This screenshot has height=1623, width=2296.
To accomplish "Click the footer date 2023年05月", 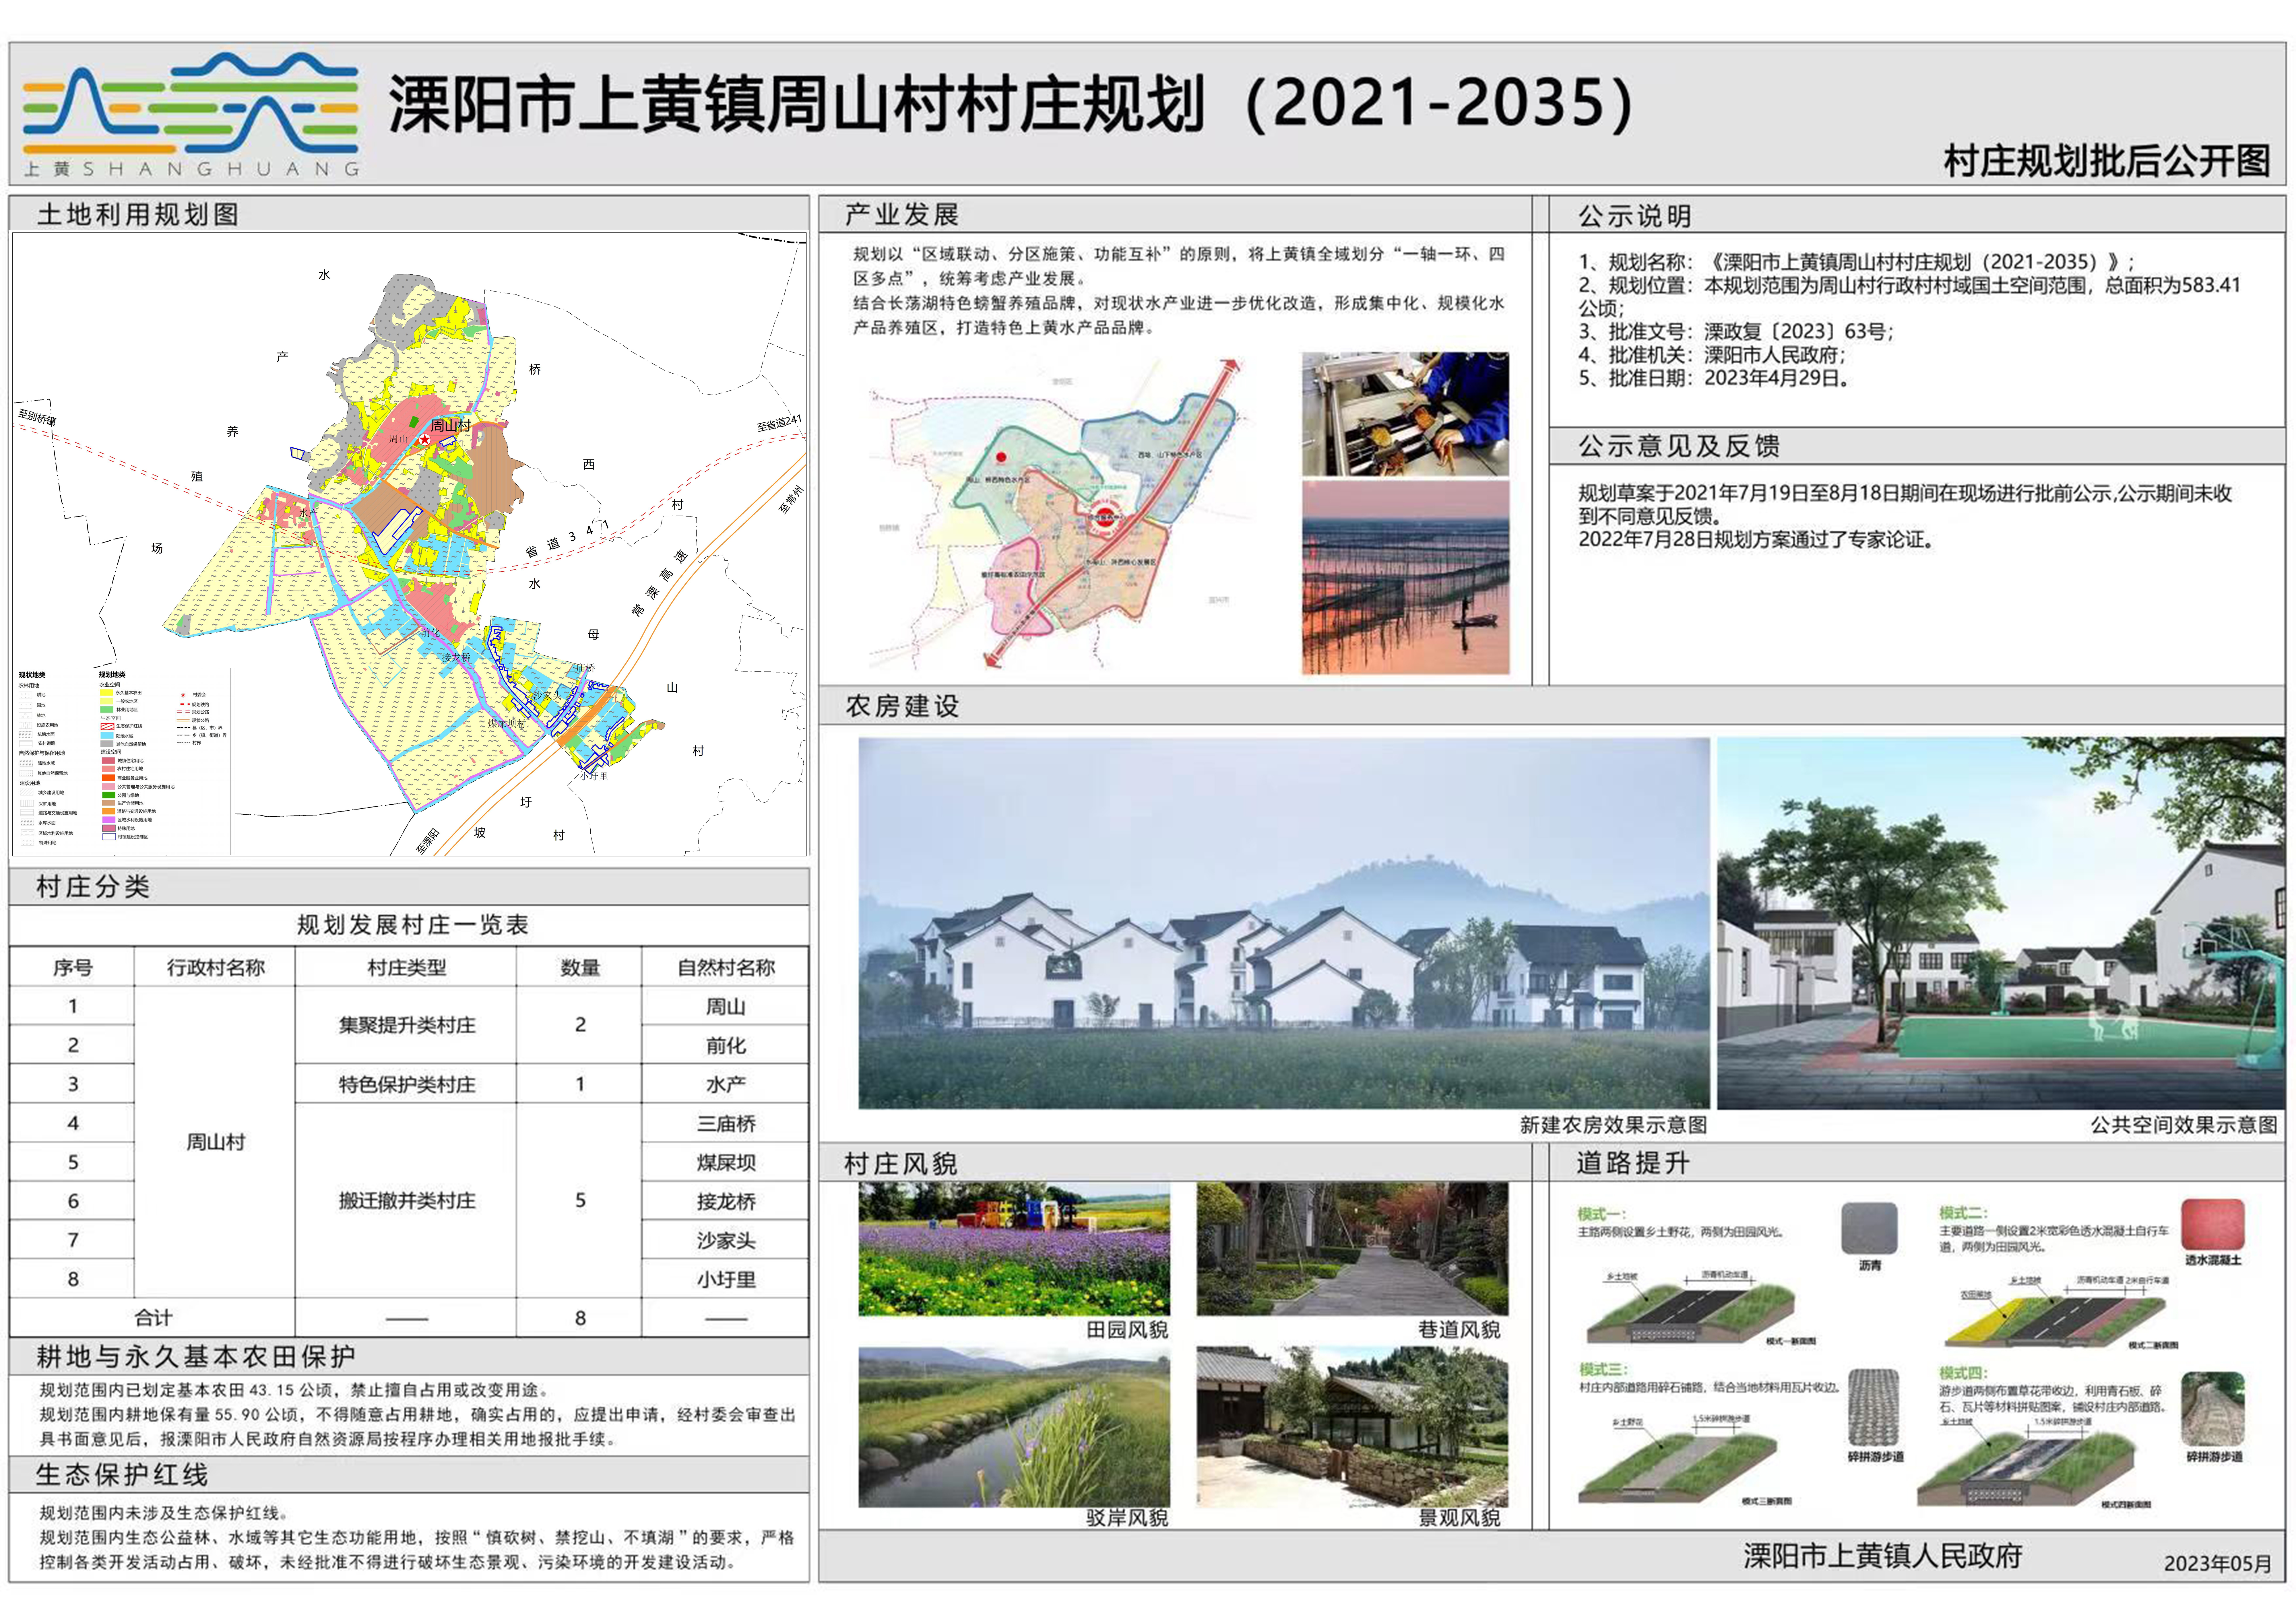I will [2218, 1563].
